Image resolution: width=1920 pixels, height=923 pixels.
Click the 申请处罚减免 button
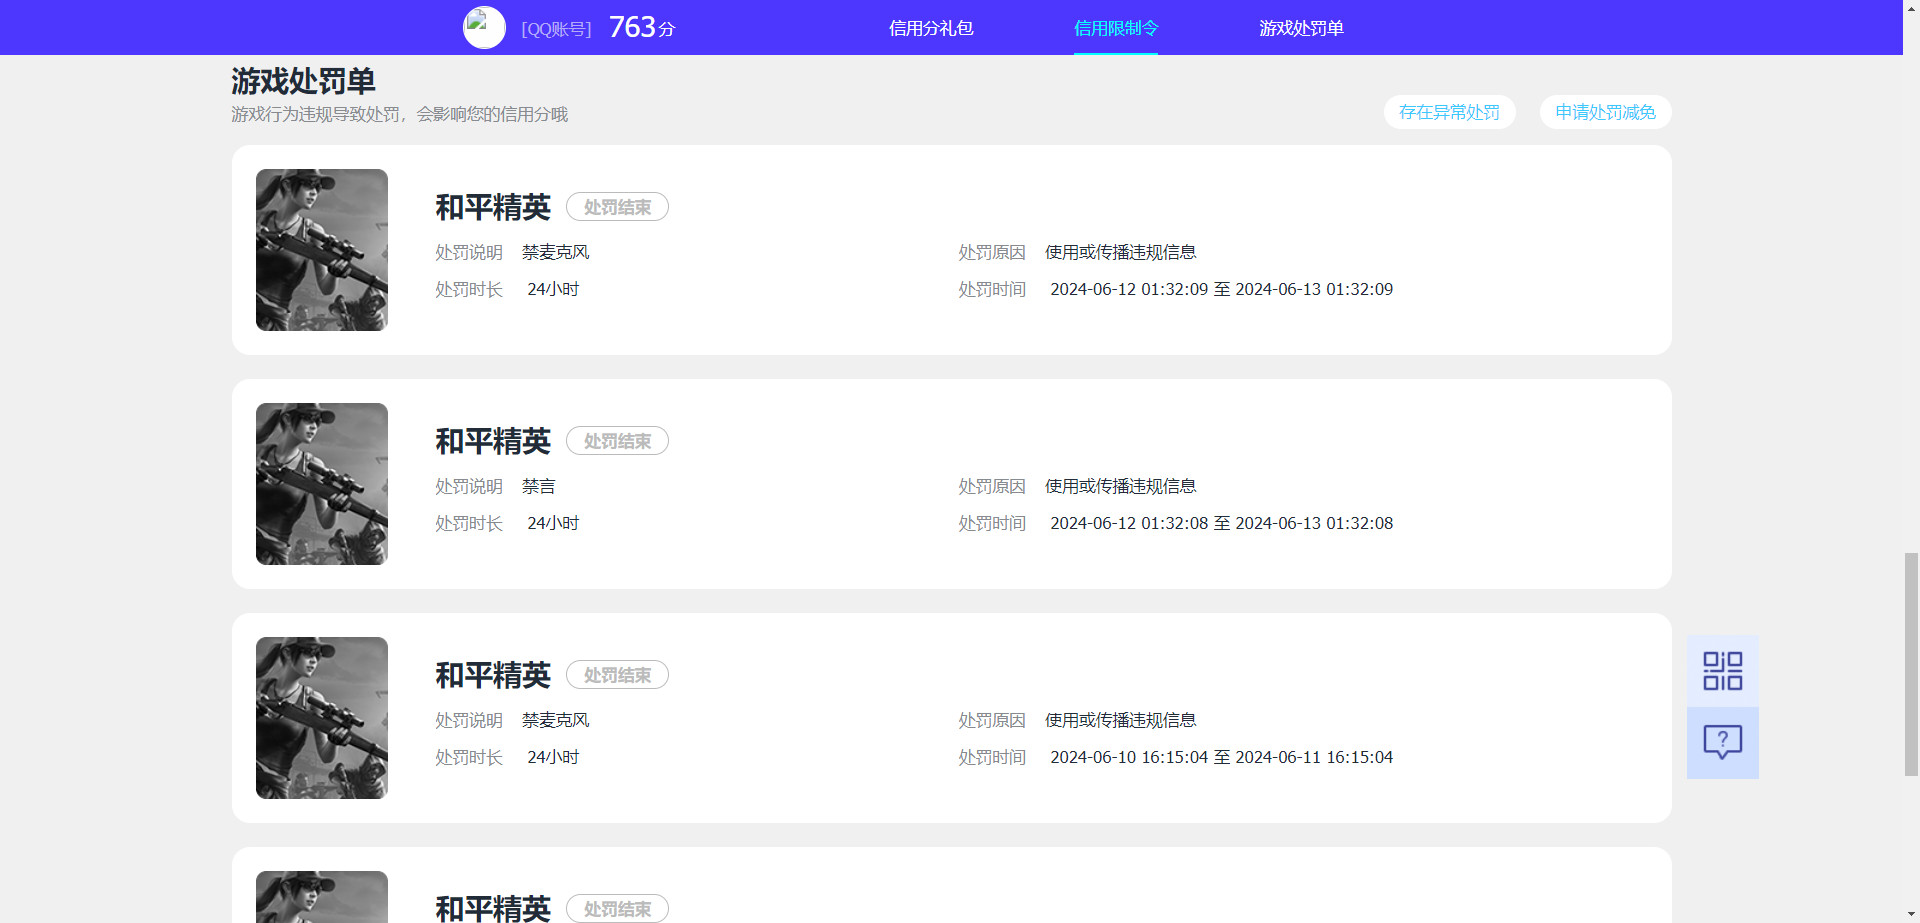(1605, 112)
